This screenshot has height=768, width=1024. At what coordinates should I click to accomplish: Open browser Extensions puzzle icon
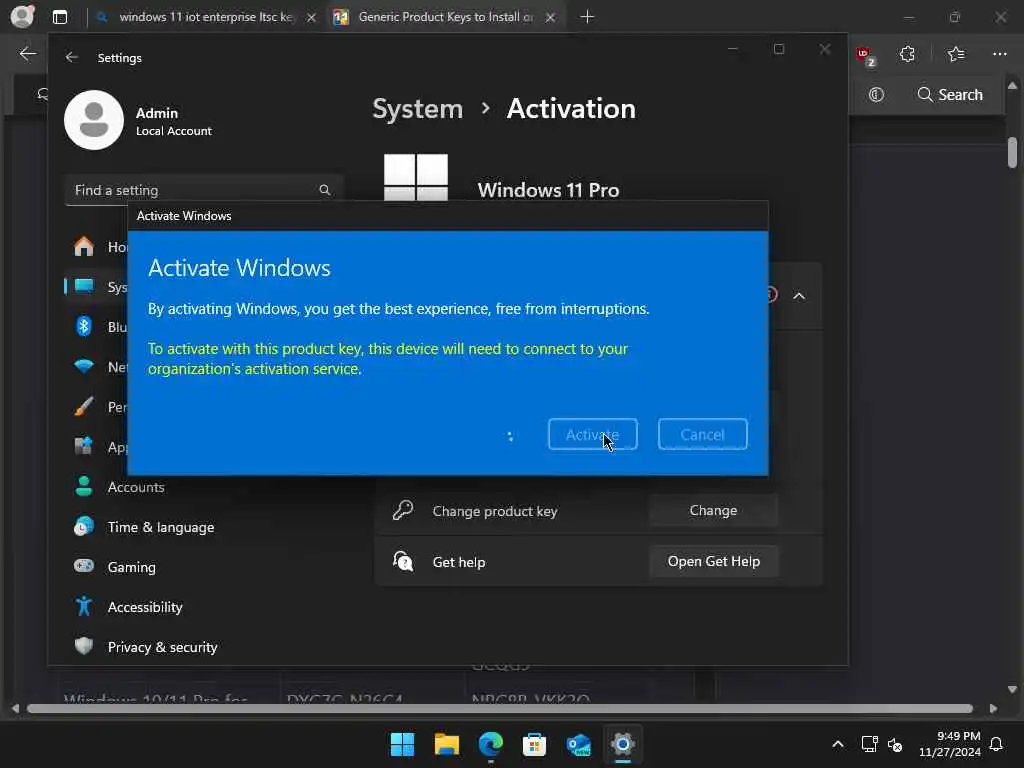coord(907,54)
